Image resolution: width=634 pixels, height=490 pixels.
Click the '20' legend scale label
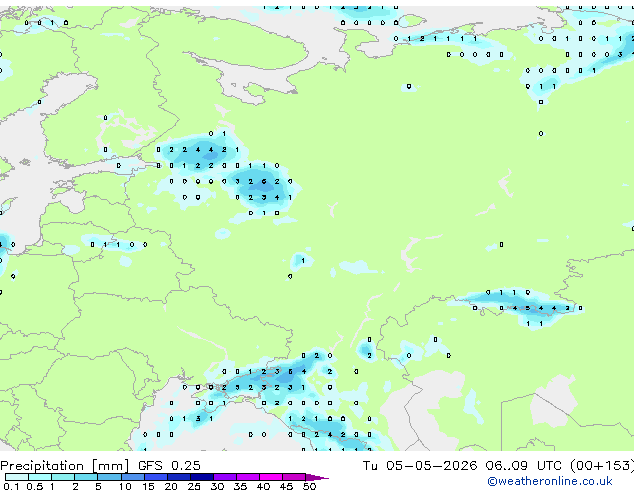tap(171, 486)
